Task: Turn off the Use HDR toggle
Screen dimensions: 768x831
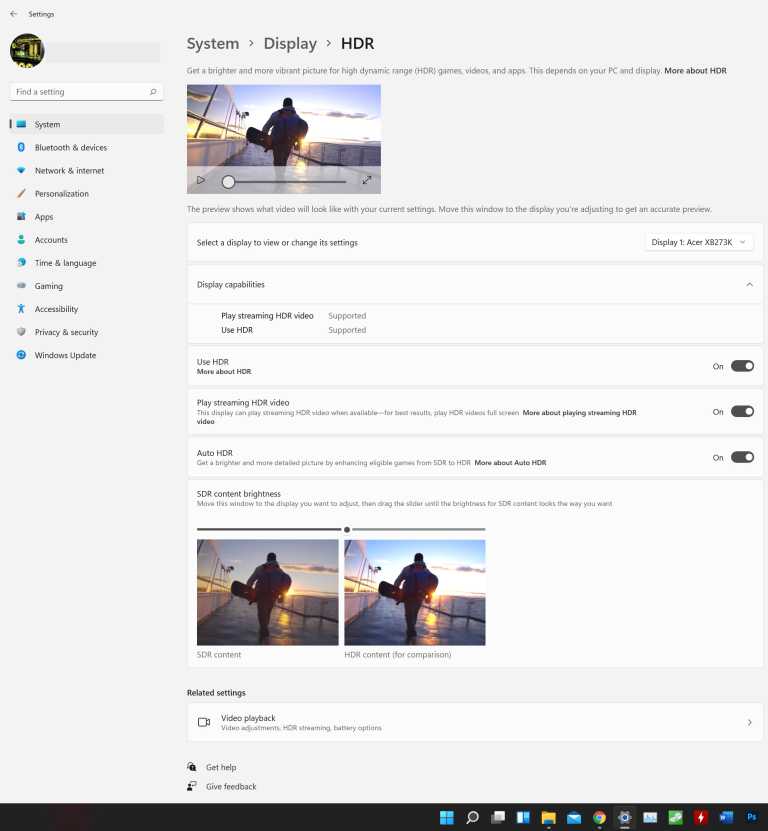Action: point(742,366)
